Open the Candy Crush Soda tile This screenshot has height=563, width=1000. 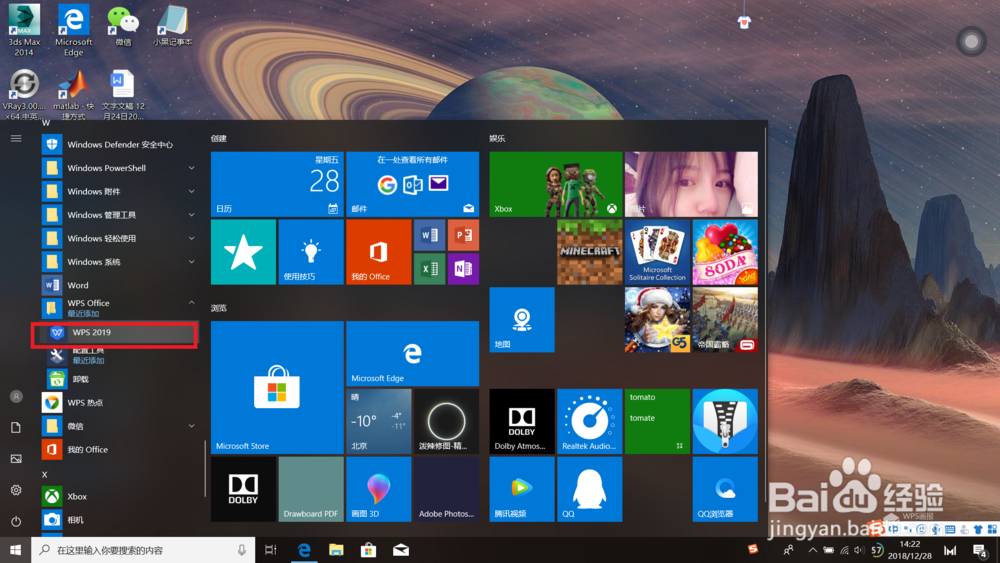[x=725, y=252]
